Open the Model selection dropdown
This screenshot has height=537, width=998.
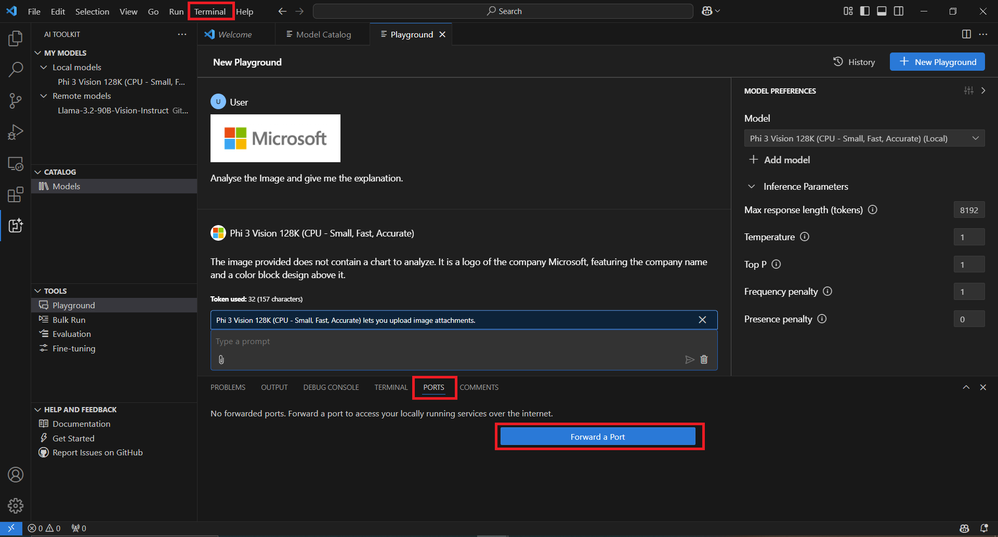coord(864,139)
